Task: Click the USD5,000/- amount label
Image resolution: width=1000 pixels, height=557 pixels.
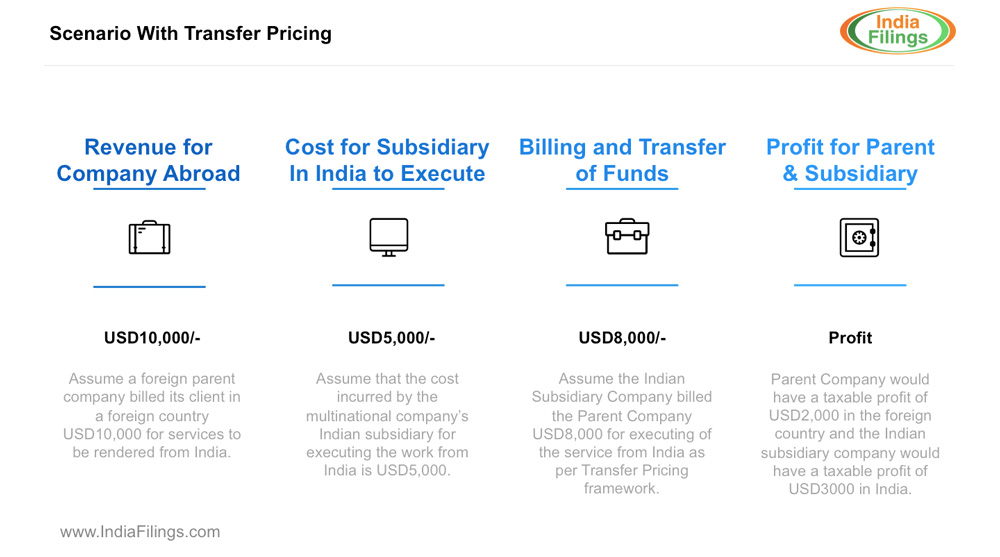Action: pyautogui.click(x=391, y=338)
